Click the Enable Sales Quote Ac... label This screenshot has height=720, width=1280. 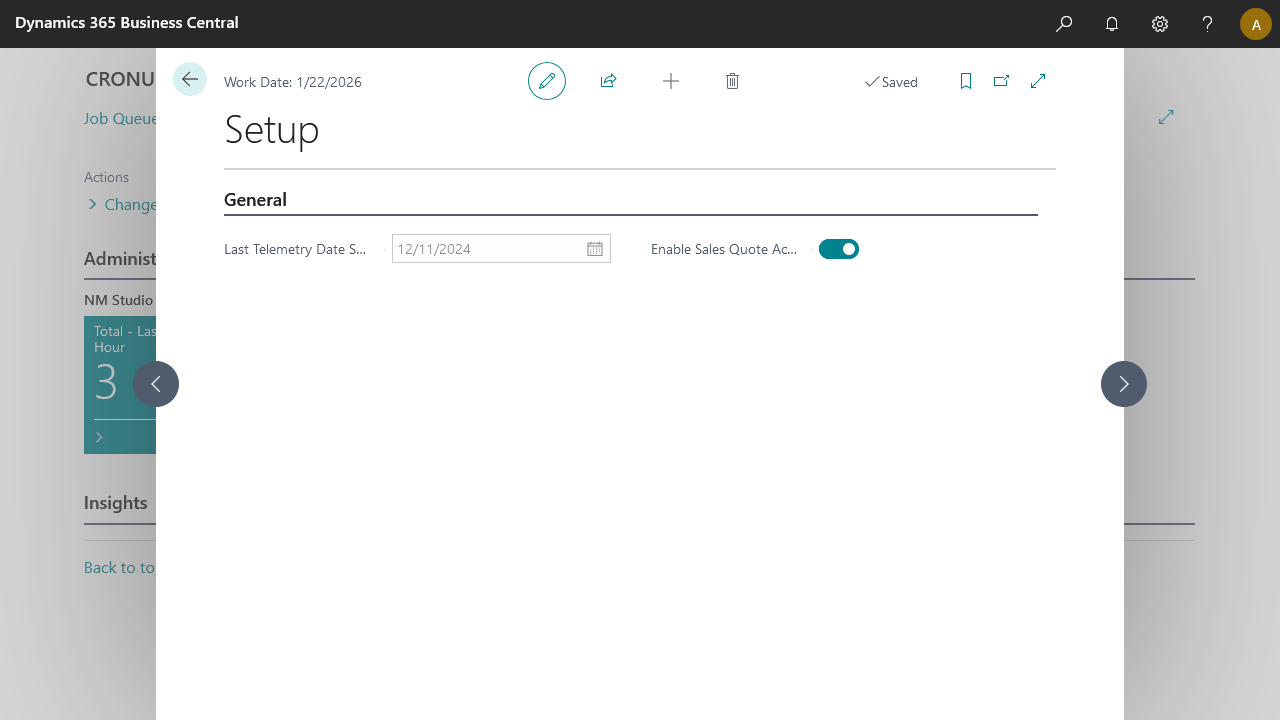(x=724, y=249)
